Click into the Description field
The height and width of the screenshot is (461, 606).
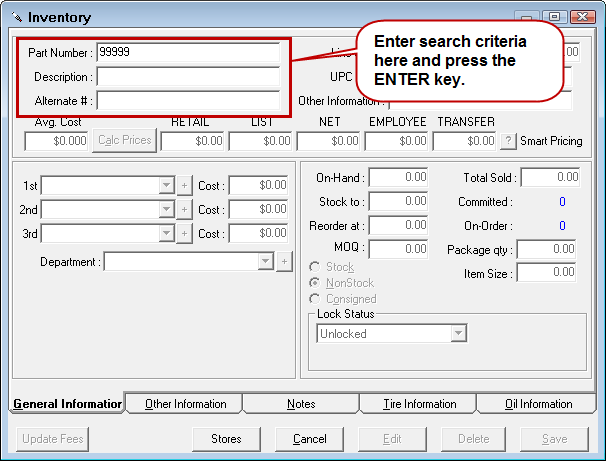188,77
